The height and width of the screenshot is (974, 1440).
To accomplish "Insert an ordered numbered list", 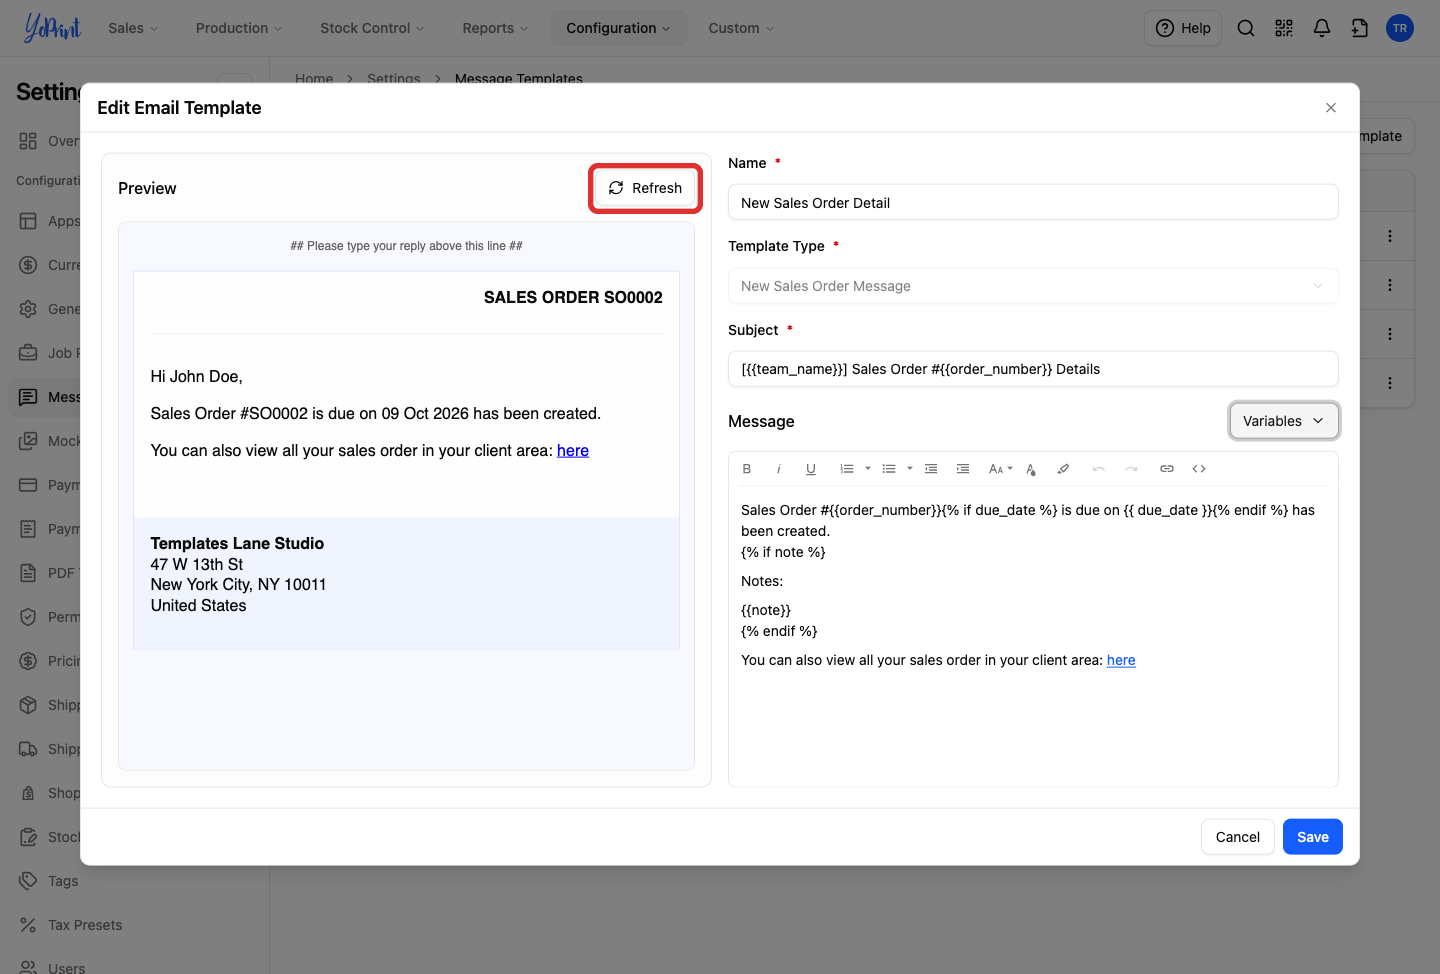I will [847, 469].
